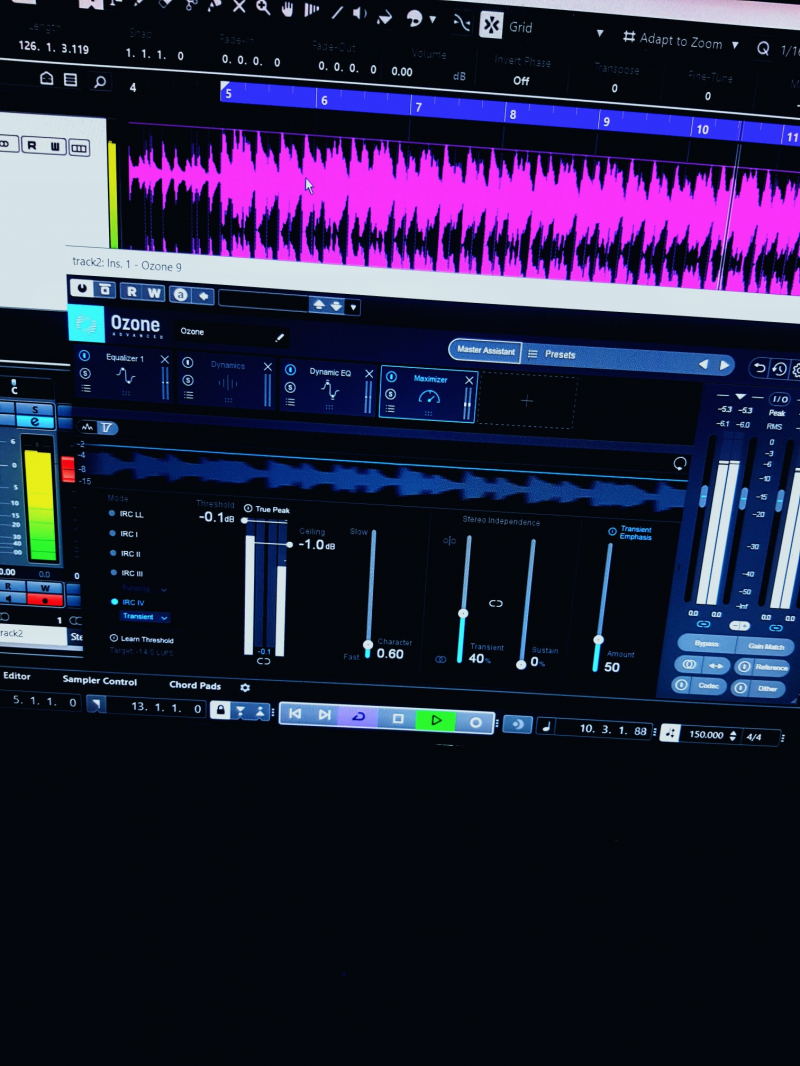Click the Play button in the transport bar

tap(436, 719)
